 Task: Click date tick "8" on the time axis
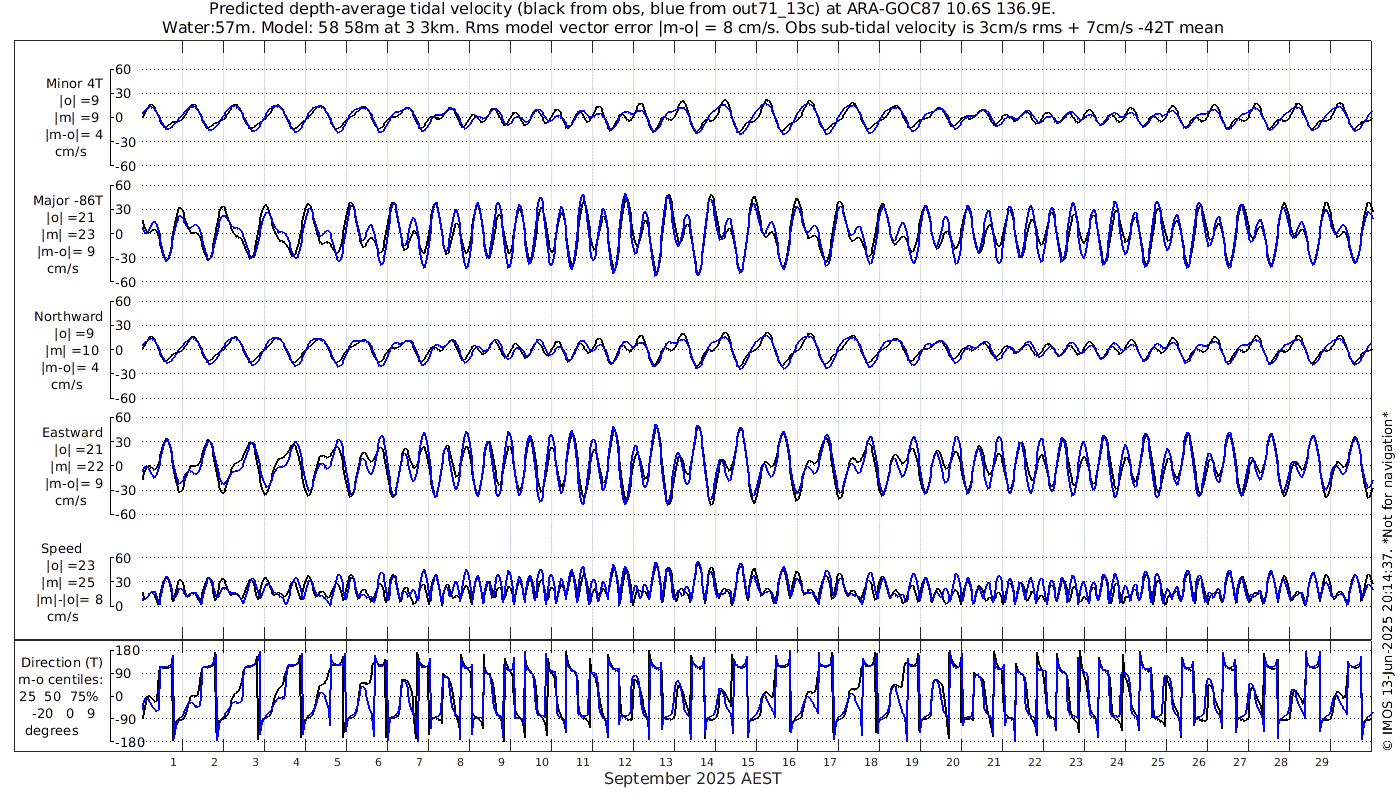460,762
